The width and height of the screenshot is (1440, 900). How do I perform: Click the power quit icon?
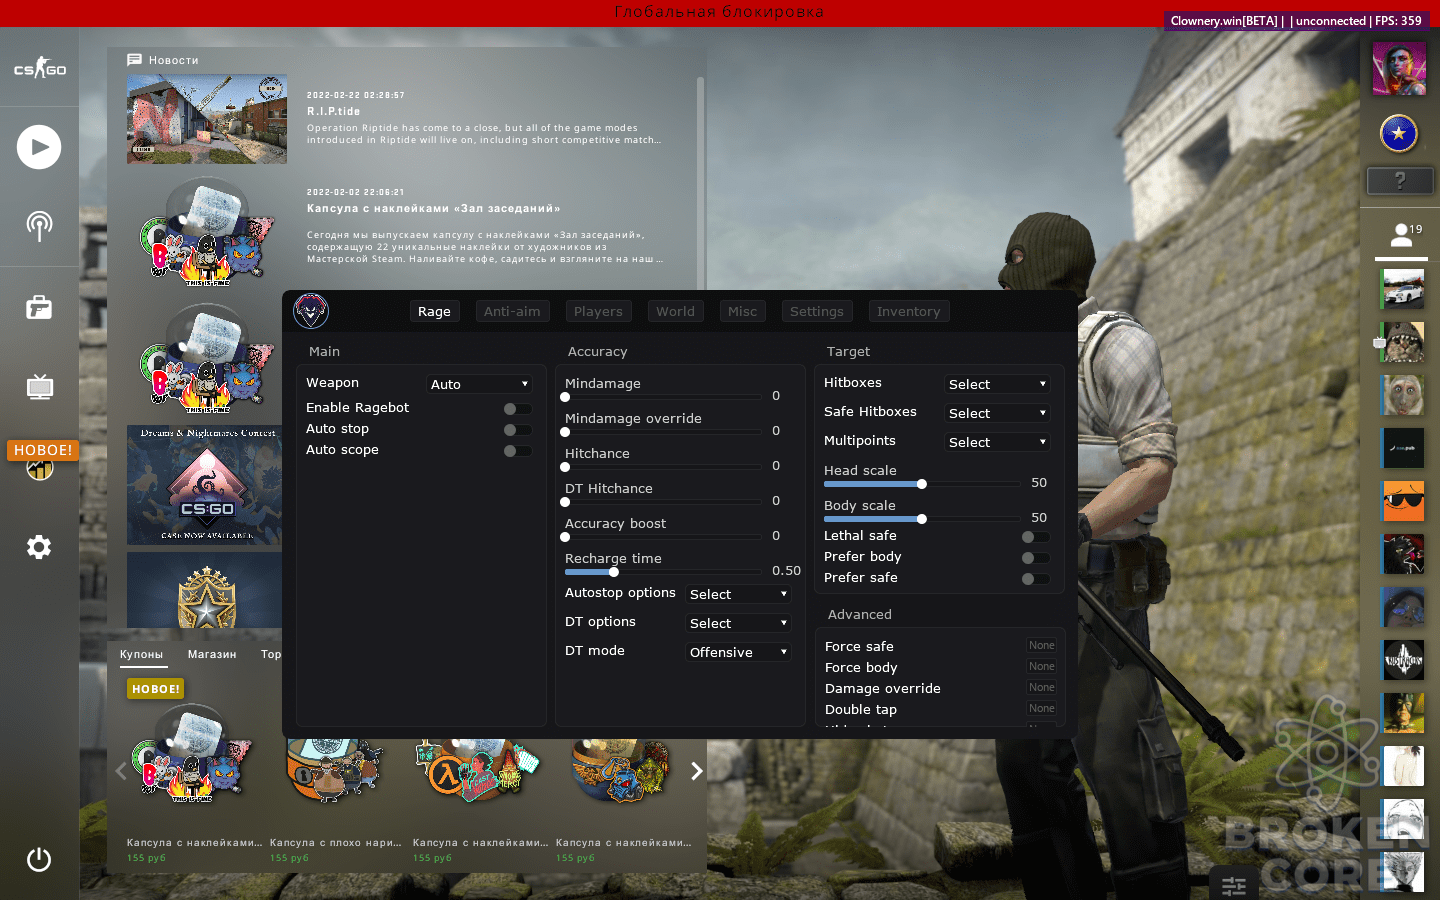click(39, 860)
